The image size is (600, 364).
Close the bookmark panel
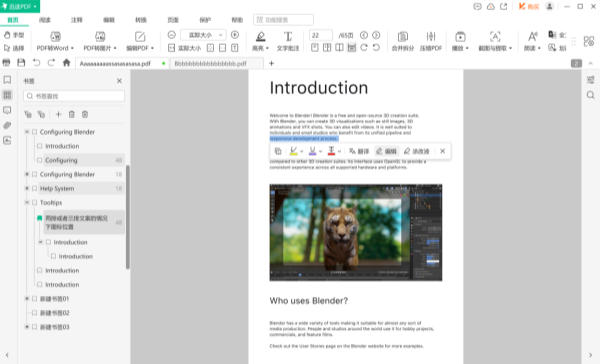119,81
